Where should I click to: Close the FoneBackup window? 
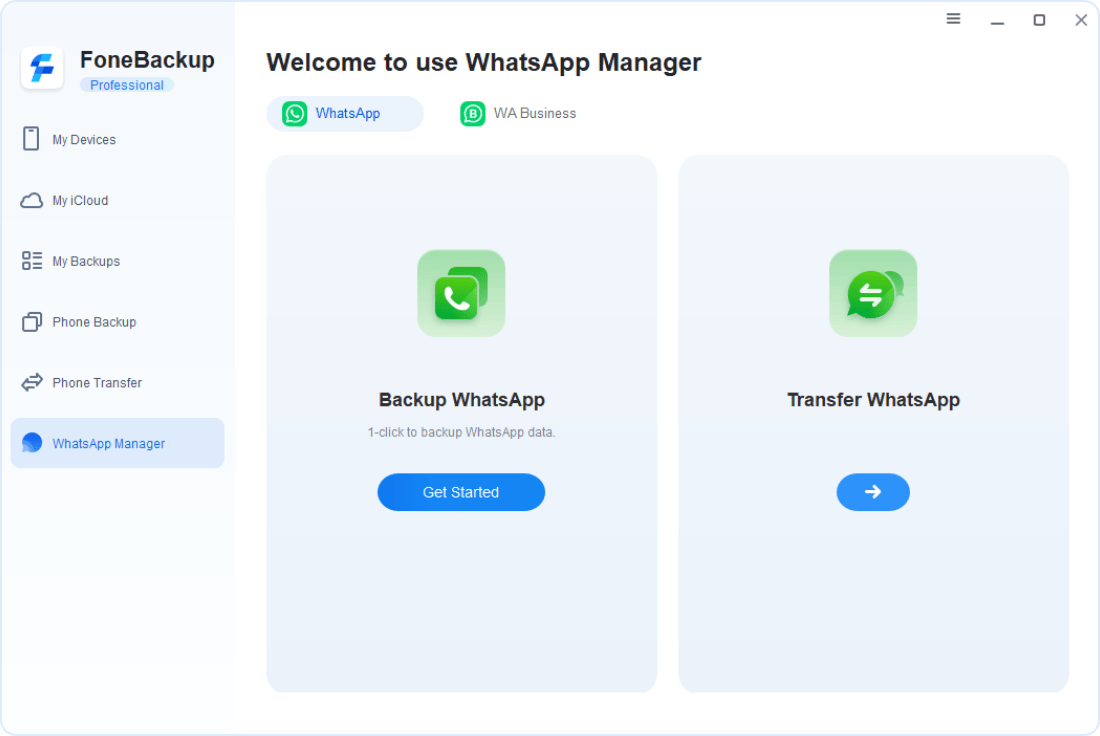point(1081,20)
